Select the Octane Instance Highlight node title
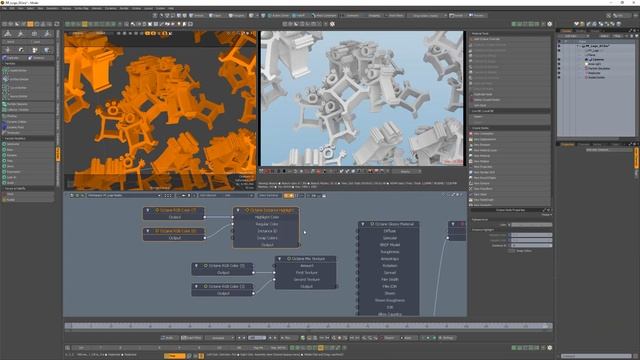Image resolution: width=640 pixels, height=360 pixels. click(271, 210)
